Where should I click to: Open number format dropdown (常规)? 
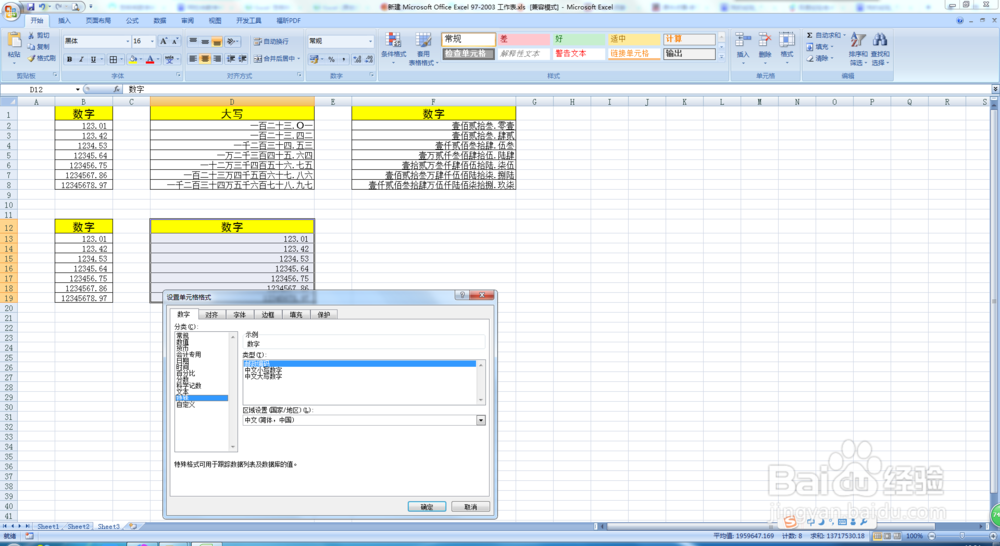point(370,41)
